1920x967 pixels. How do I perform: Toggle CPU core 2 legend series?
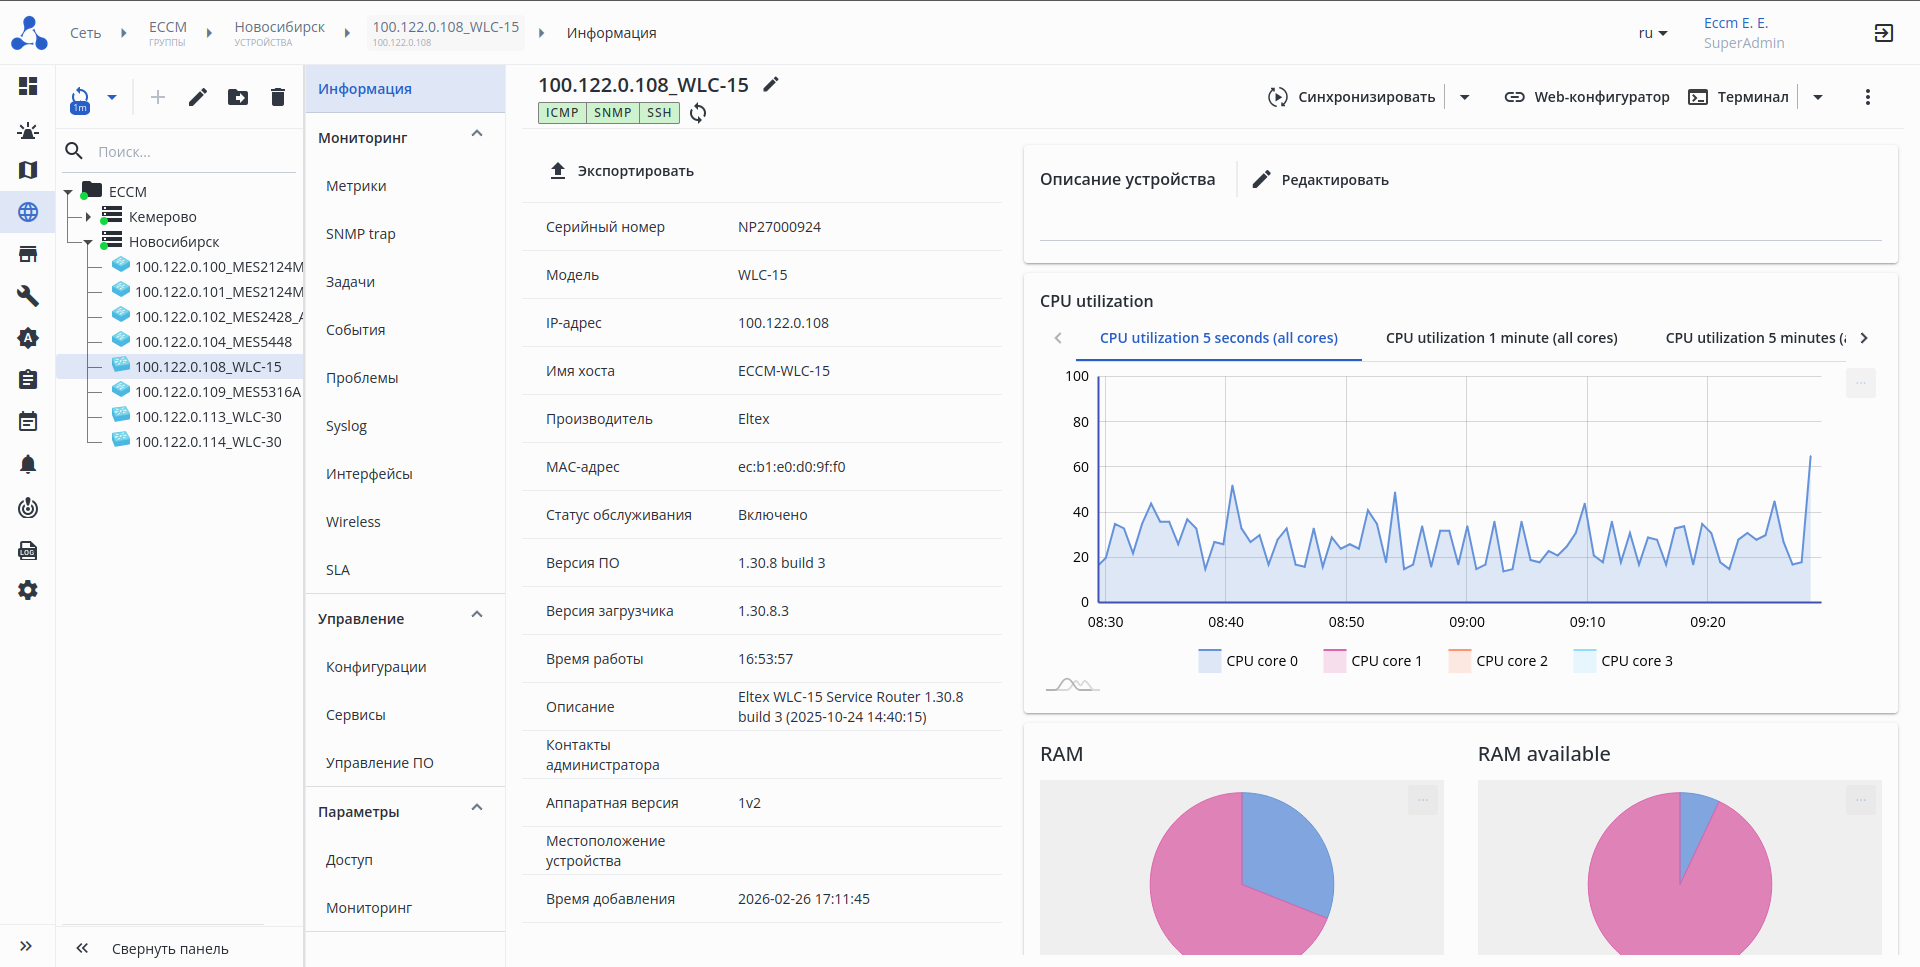coord(1498,661)
